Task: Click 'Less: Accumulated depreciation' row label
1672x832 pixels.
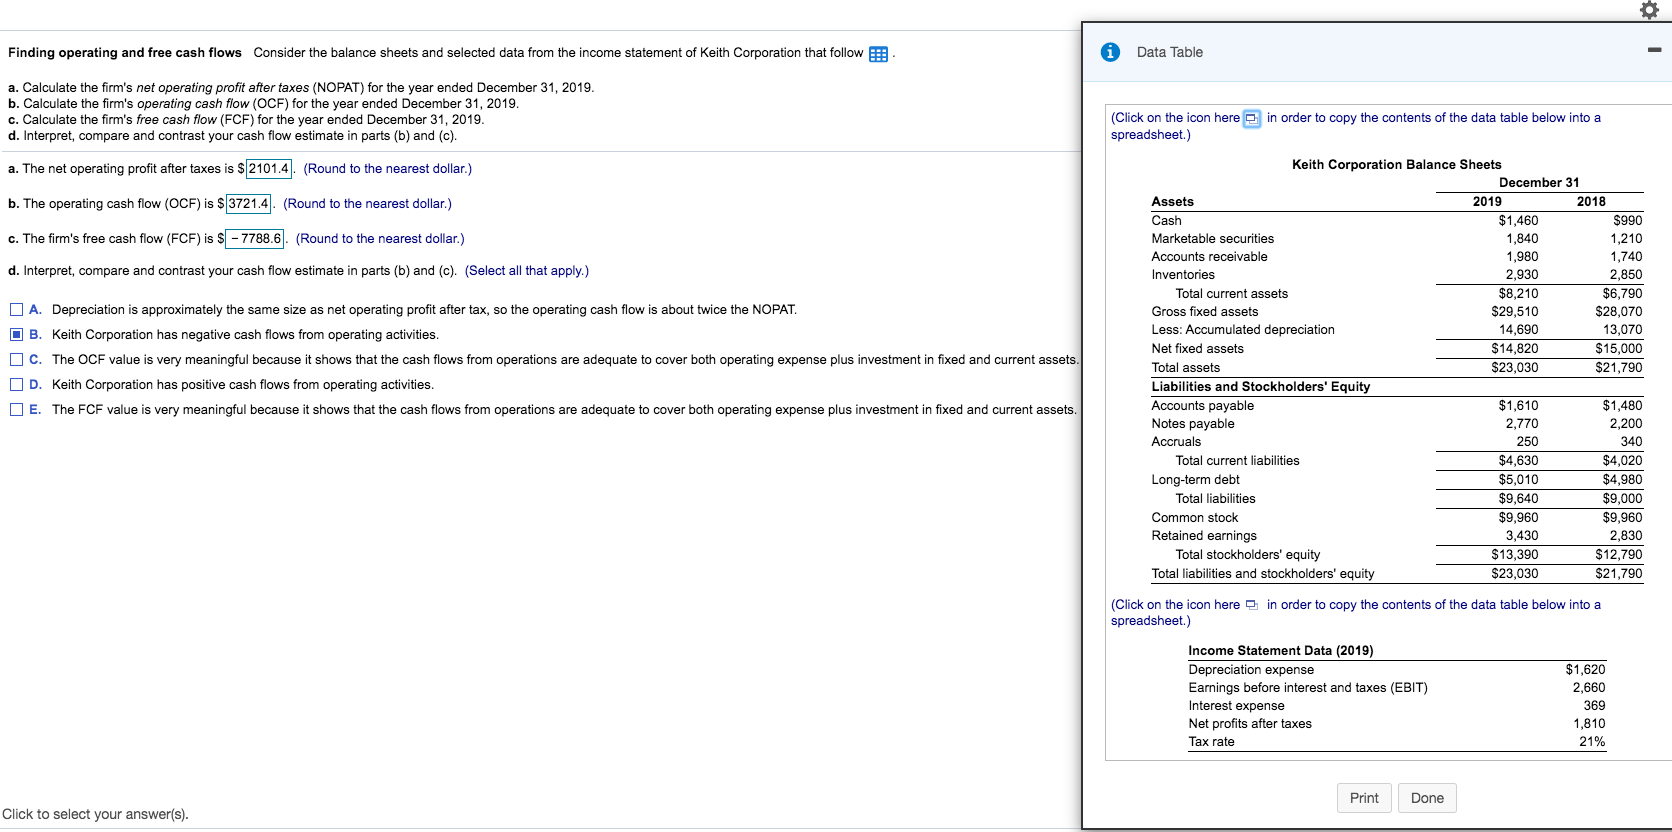Action: (1243, 330)
